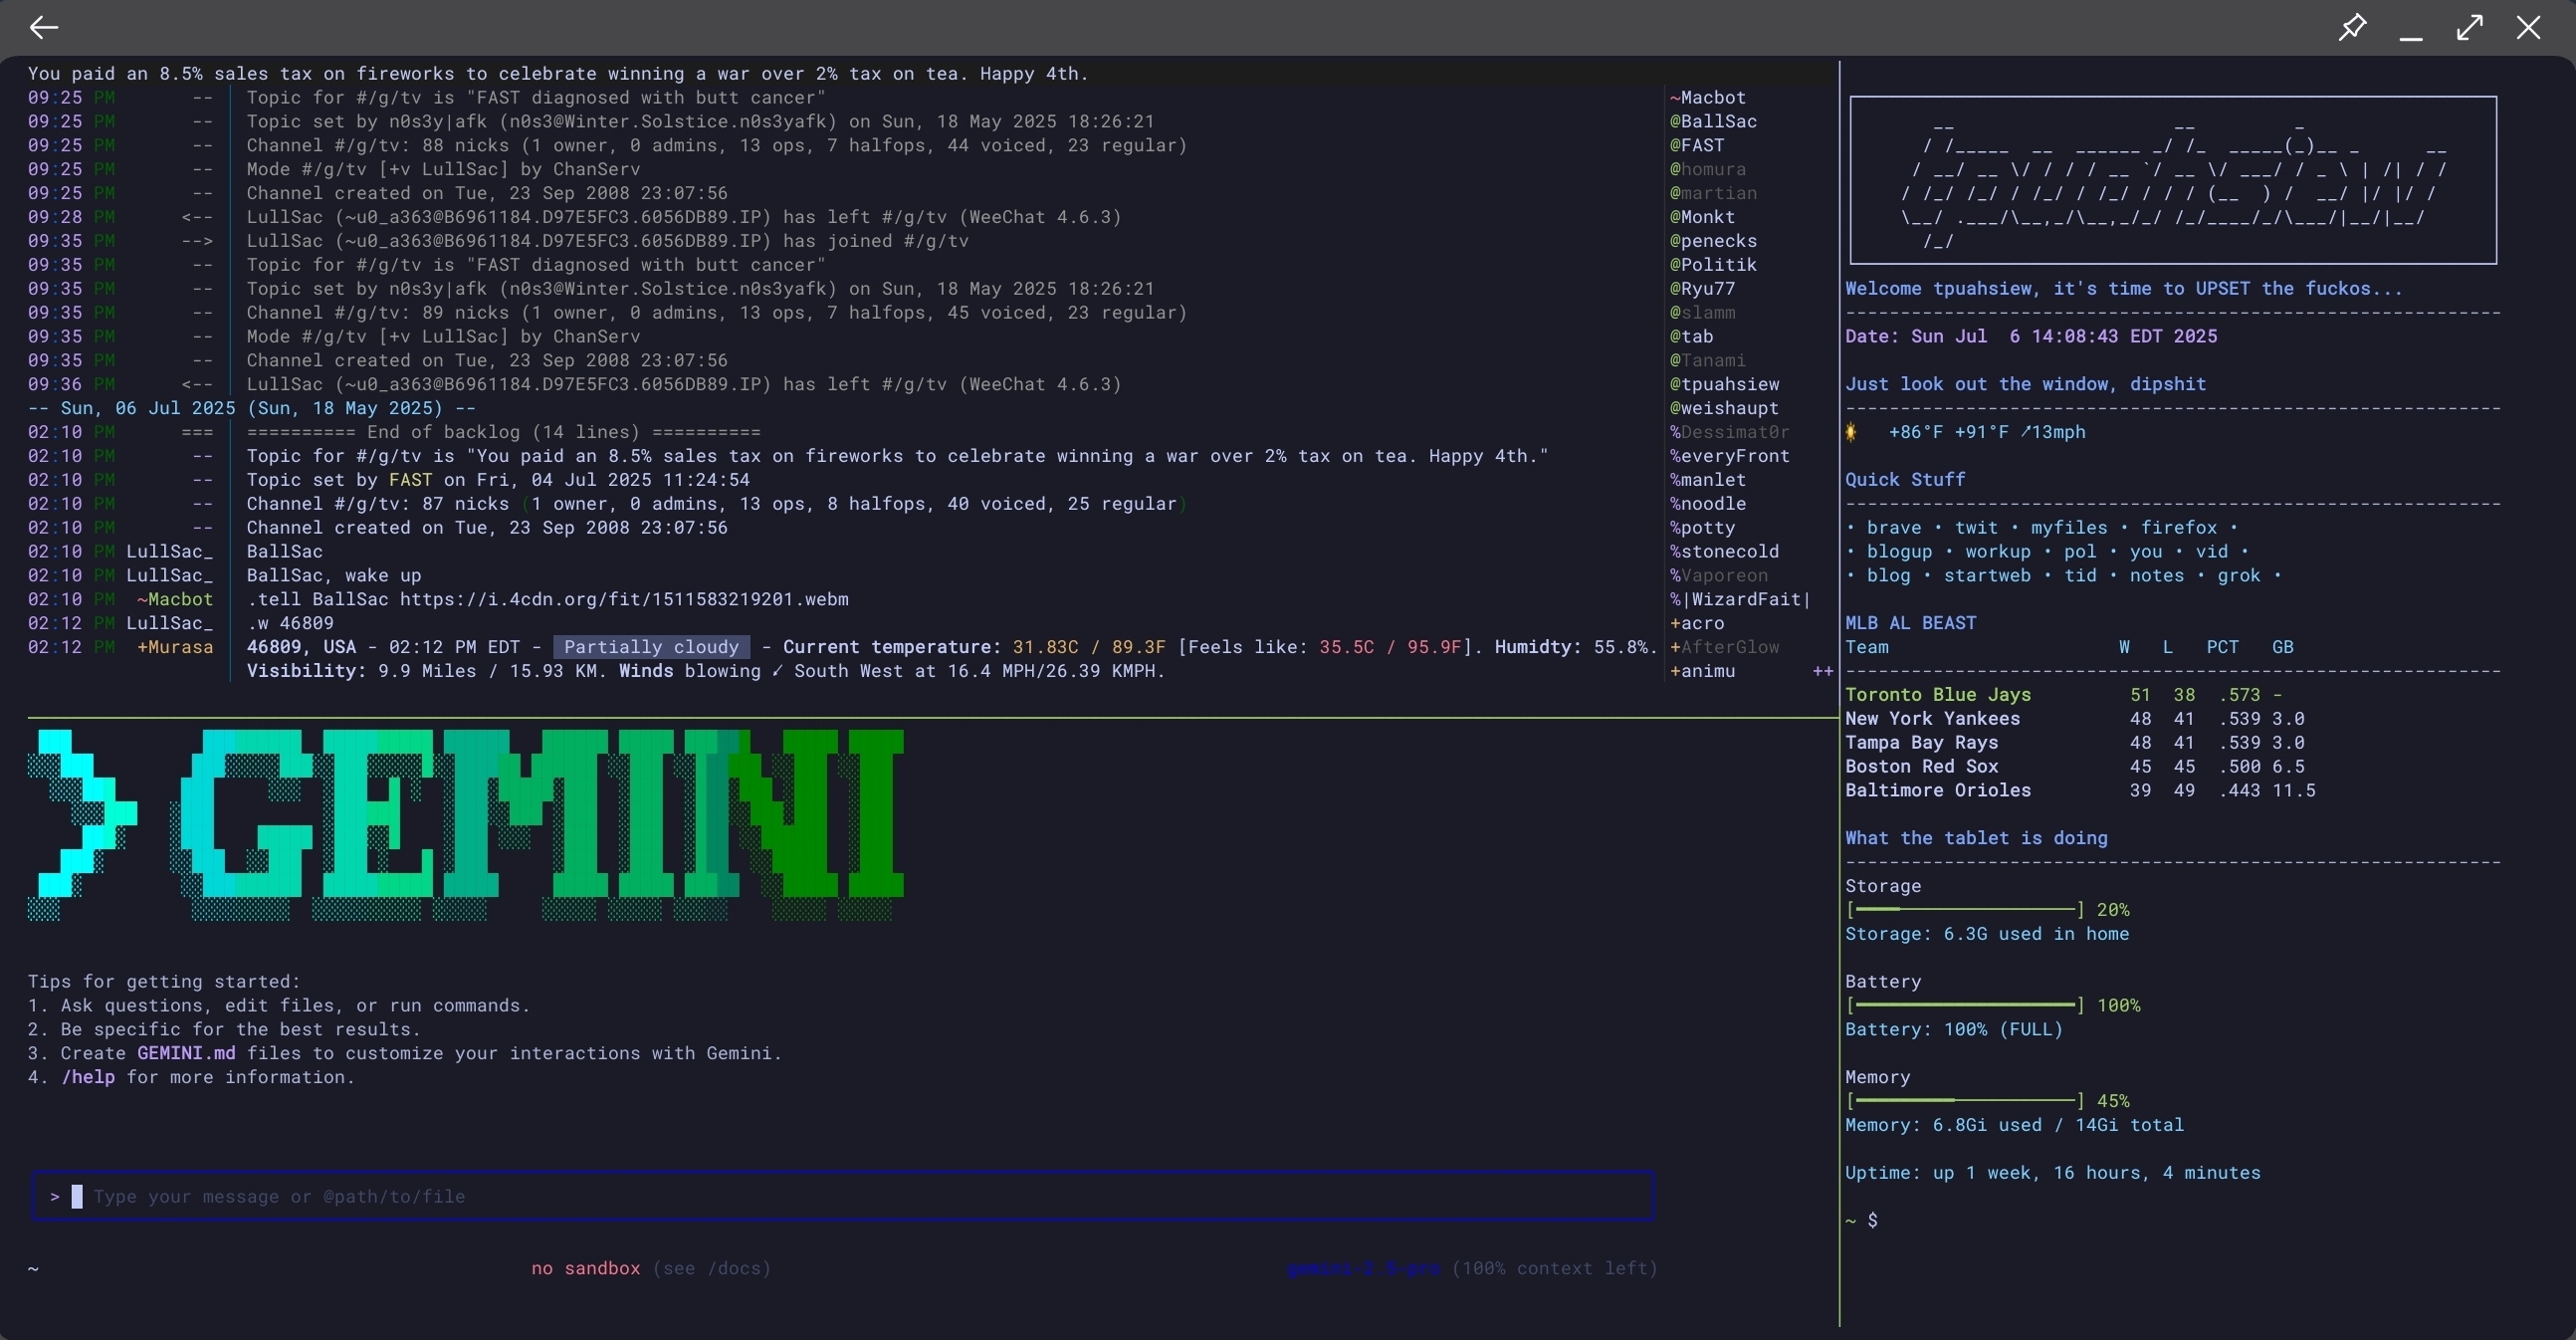
Task: Click the 'firefox' quick stuff shortcut
Action: click(2179, 528)
